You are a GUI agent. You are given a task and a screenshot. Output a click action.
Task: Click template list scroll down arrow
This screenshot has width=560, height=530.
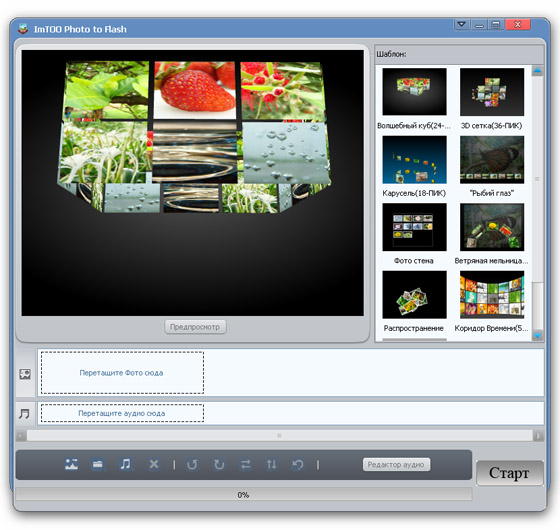[537, 335]
